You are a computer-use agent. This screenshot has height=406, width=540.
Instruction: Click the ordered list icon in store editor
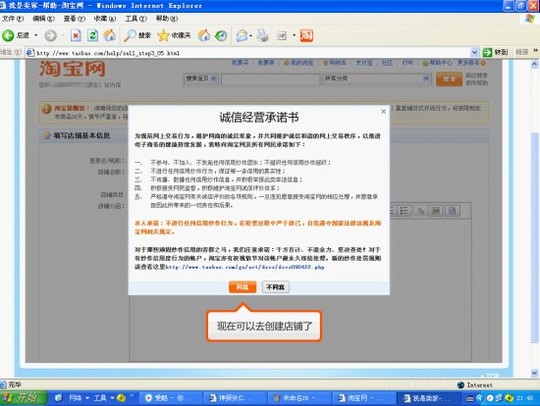click(404, 211)
